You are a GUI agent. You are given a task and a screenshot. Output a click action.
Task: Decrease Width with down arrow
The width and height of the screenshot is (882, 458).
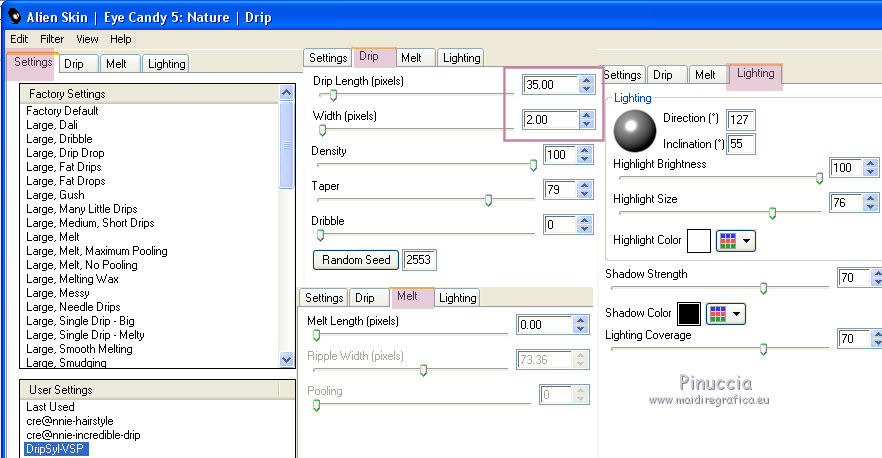point(587,124)
